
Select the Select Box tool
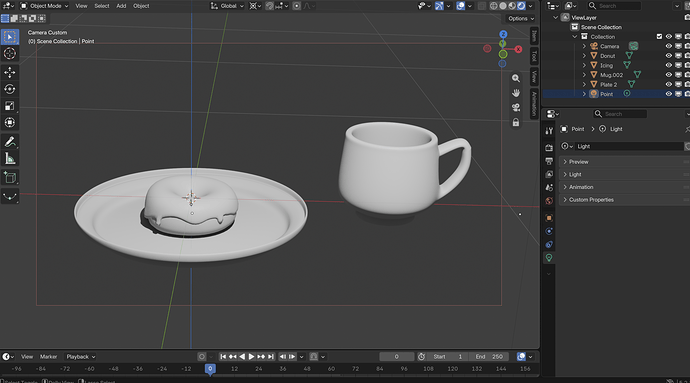pyautogui.click(x=10, y=37)
